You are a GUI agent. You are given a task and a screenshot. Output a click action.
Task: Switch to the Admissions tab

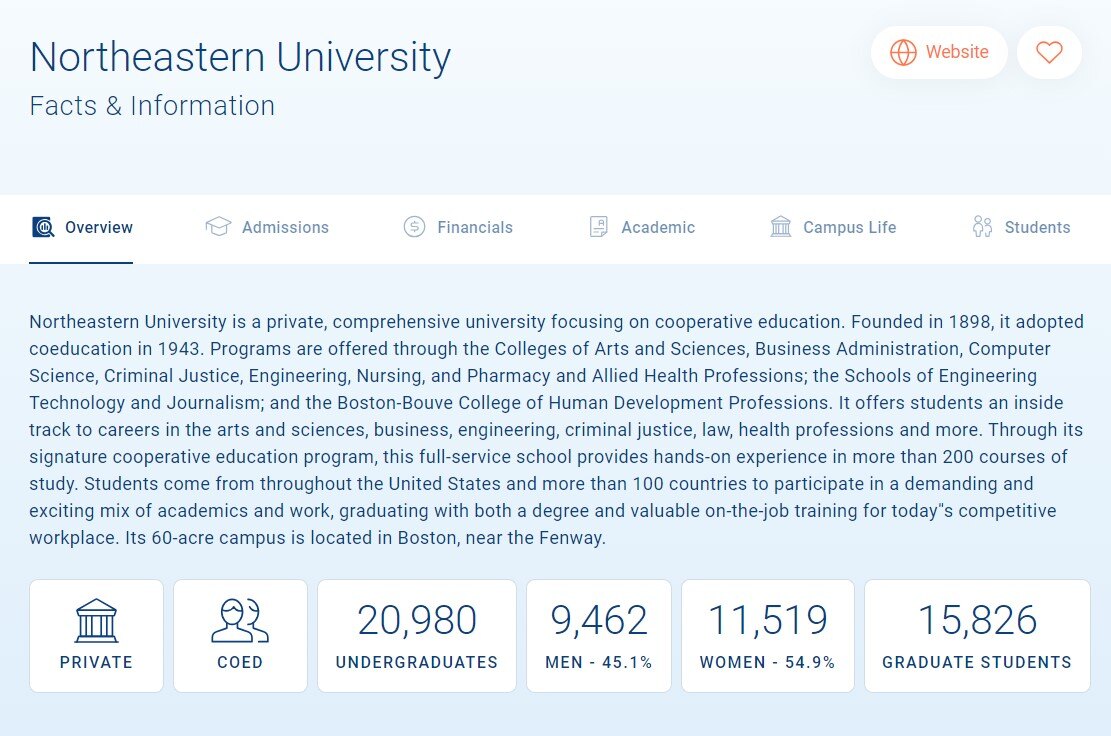285,228
